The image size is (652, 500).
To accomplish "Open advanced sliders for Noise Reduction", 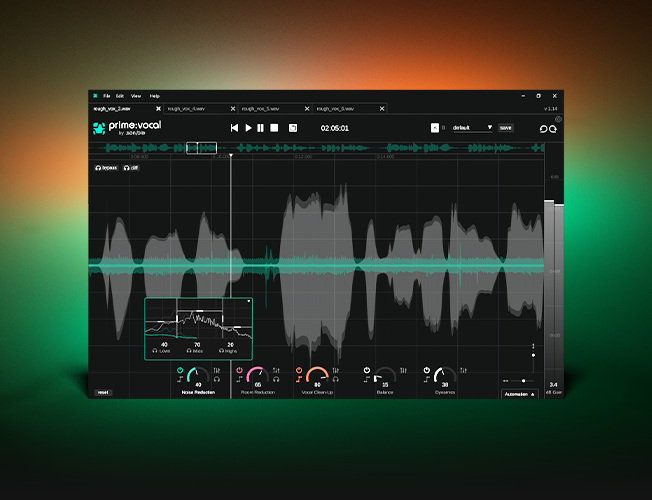I will (217, 370).
